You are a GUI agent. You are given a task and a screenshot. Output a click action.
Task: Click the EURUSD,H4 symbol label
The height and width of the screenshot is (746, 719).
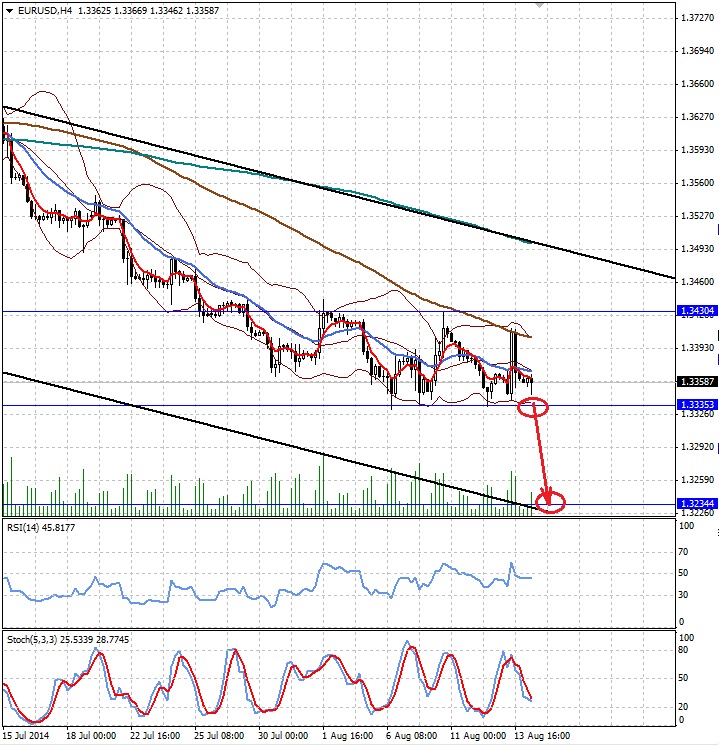point(45,10)
